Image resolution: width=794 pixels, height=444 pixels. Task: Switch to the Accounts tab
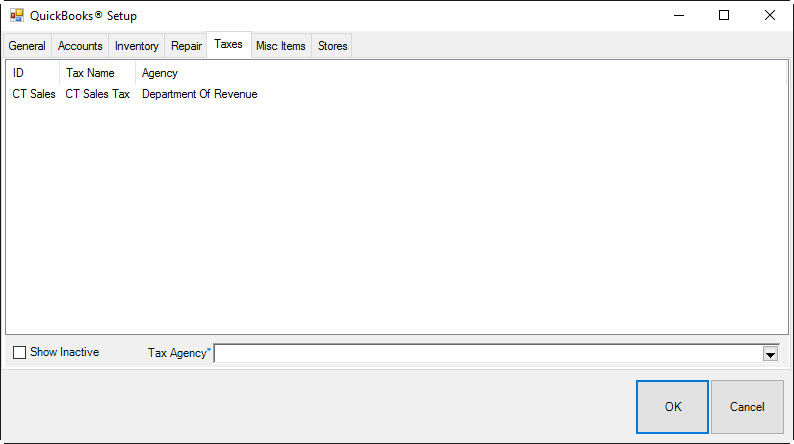pyautogui.click(x=80, y=46)
